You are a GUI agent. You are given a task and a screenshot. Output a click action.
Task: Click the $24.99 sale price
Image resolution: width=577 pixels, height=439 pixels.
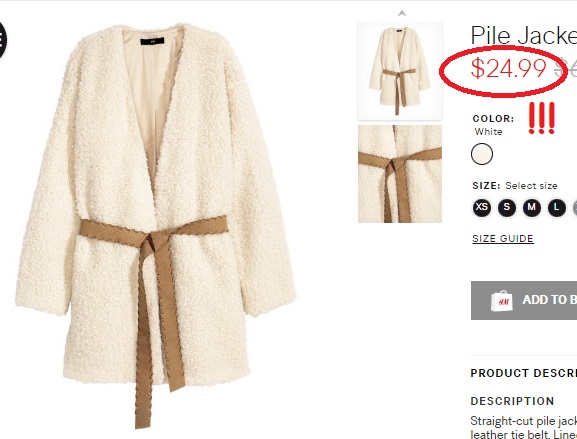tap(509, 68)
